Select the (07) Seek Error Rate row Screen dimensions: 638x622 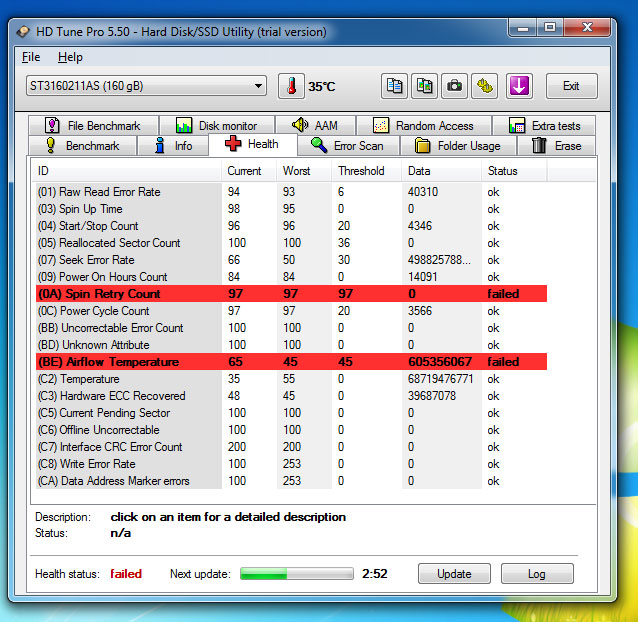(291, 260)
